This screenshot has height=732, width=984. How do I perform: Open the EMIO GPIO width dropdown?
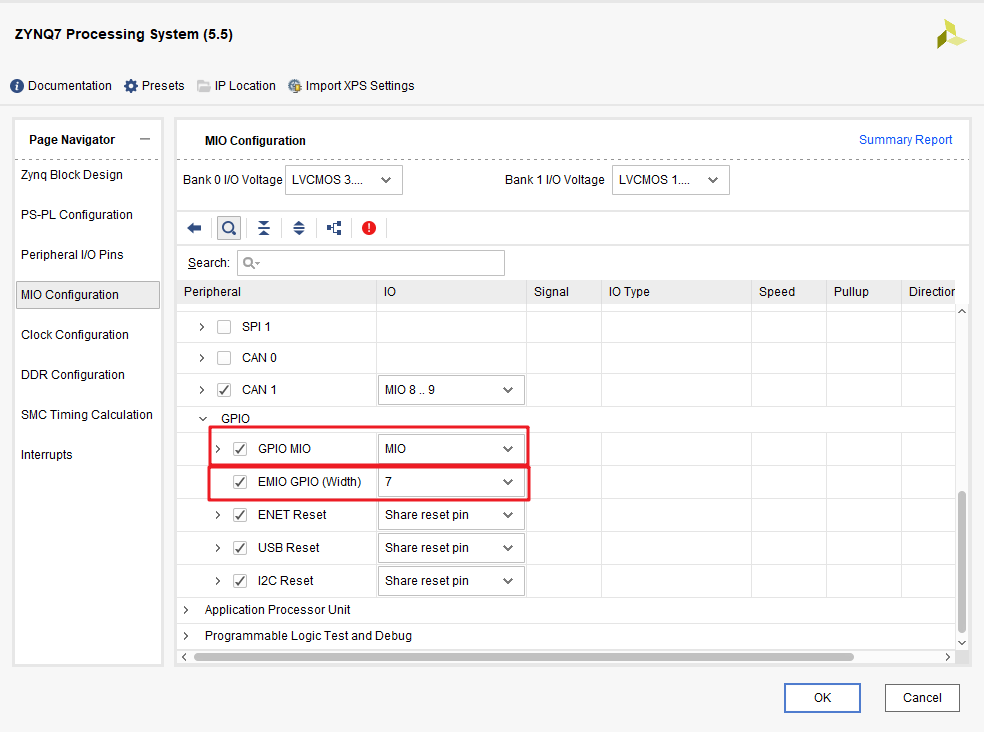pyautogui.click(x=451, y=482)
